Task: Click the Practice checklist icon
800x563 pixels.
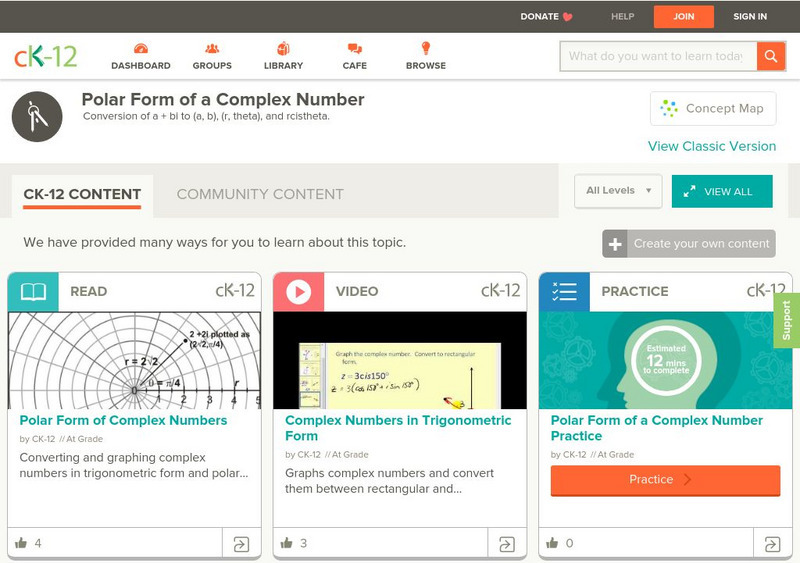Action: click(564, 291)
